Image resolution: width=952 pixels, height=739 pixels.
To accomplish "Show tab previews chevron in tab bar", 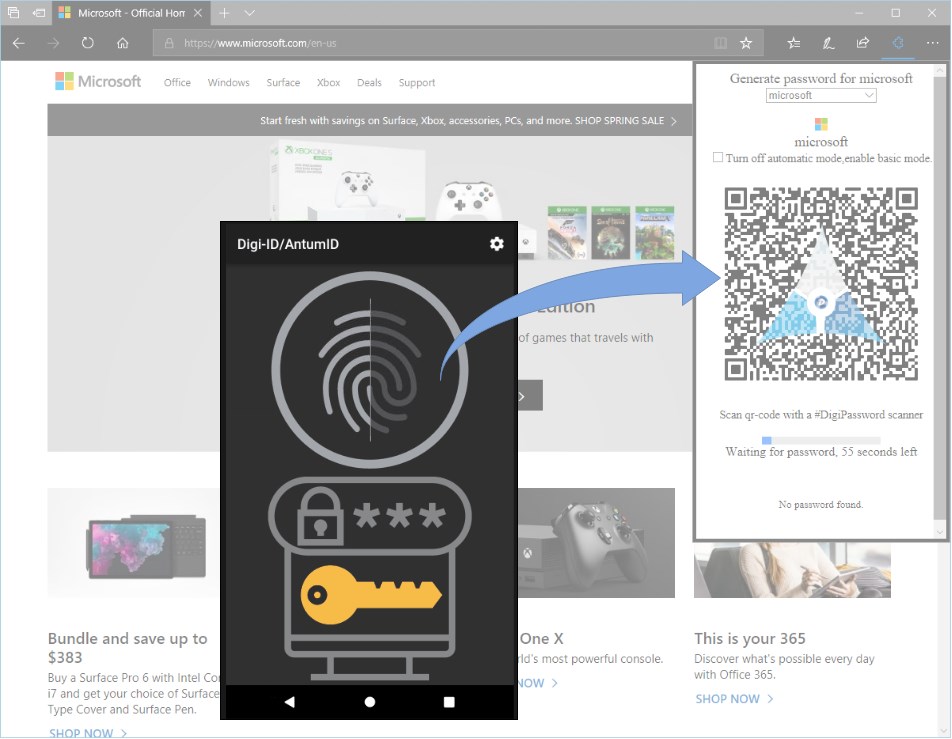I will tap(250, 13).
